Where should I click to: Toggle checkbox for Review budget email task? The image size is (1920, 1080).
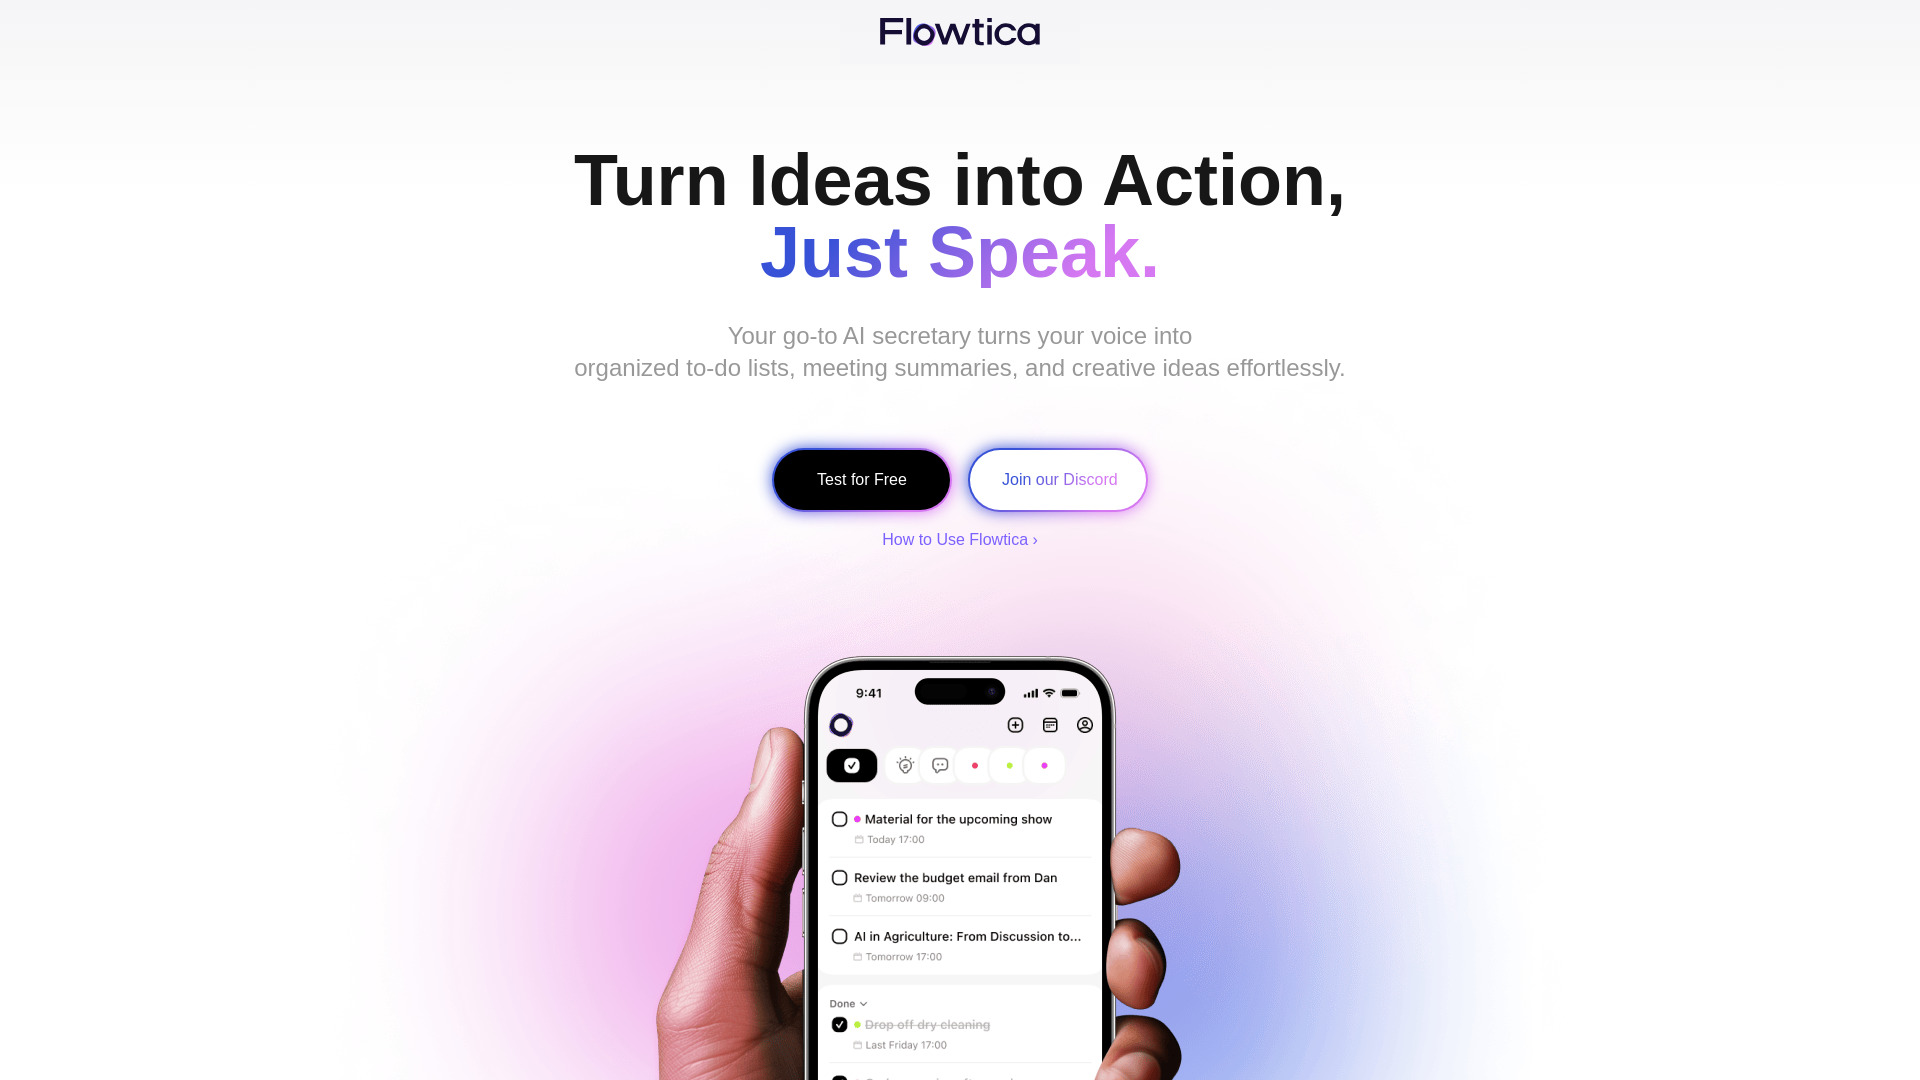point(840,877)
